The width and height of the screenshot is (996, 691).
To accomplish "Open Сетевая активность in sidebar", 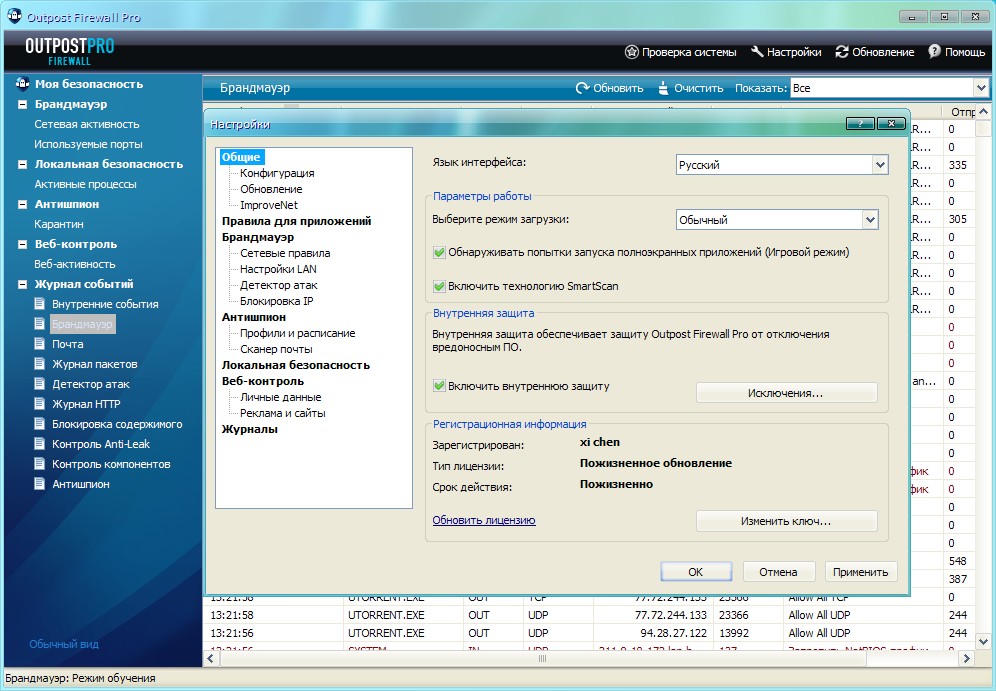I will pyautogui.click(x=86, y=124).
